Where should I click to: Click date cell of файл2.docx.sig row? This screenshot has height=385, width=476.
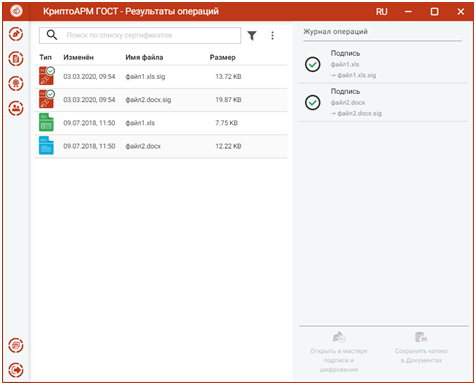click(x=89, y=100)
